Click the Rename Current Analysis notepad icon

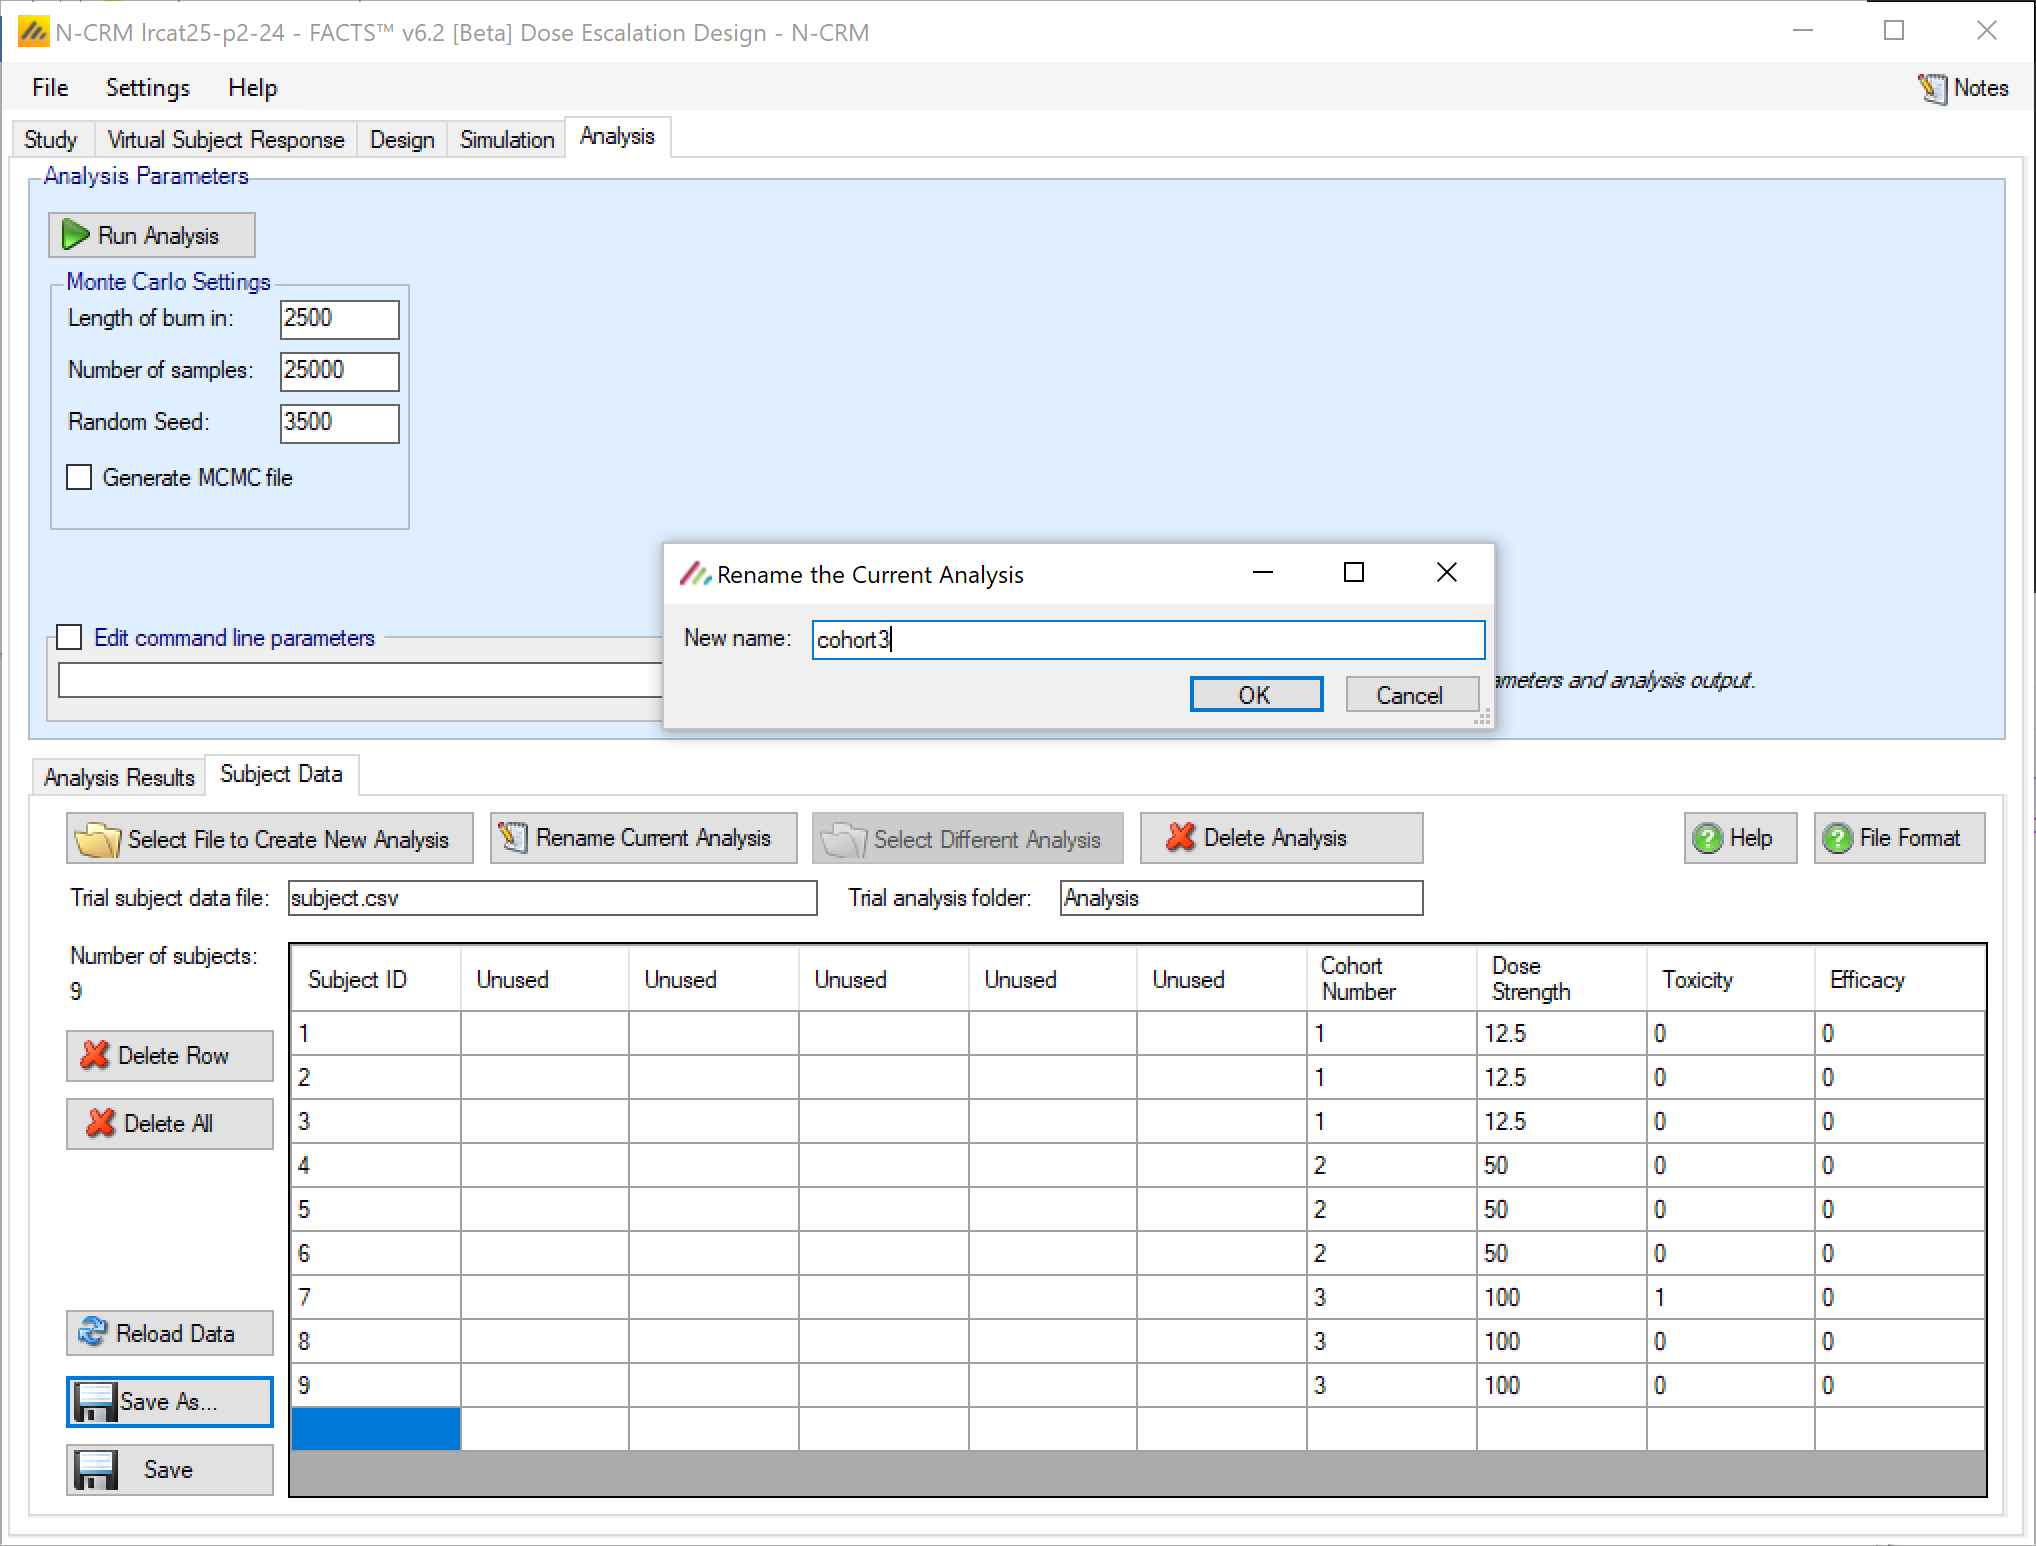(513, 837)
